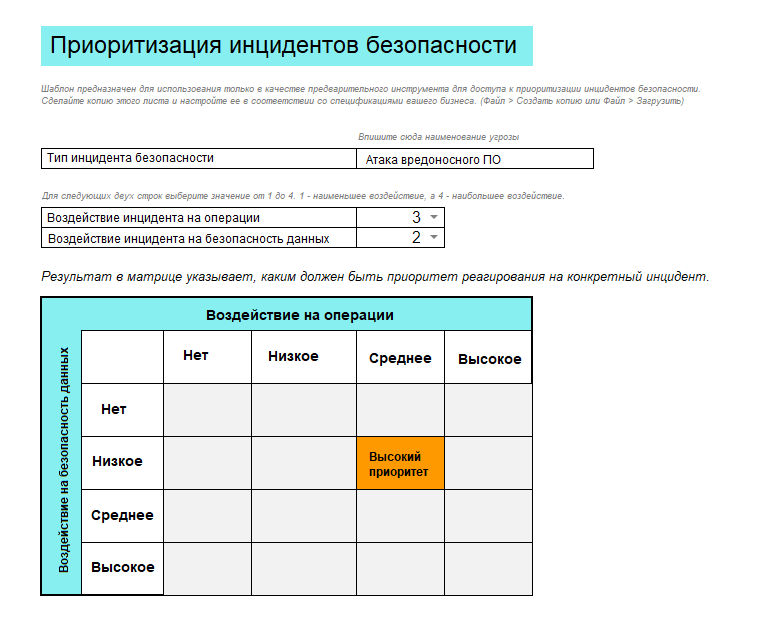Click the empty cell at Высокое row, Высокое column
This screenshot has height=619, width=776.
click(x=488, y=568)
